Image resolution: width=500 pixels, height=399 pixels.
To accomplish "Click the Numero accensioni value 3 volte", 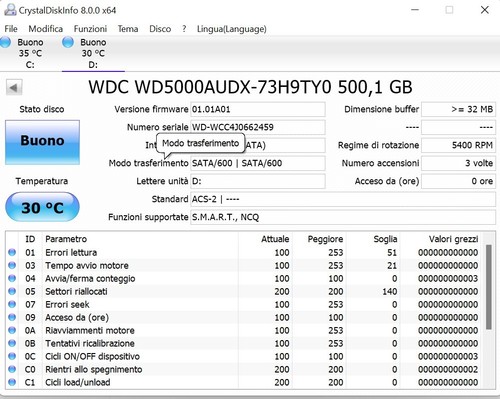I will pyautogui.click(x=458, y=163).
